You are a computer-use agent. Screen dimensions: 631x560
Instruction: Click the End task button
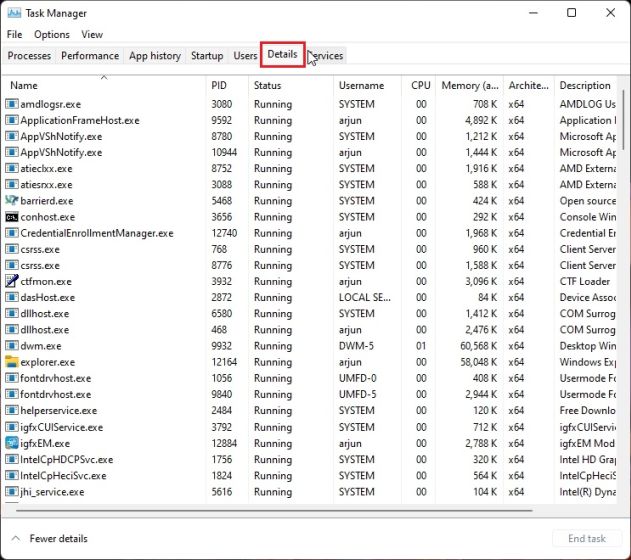[x=586, y=538]
